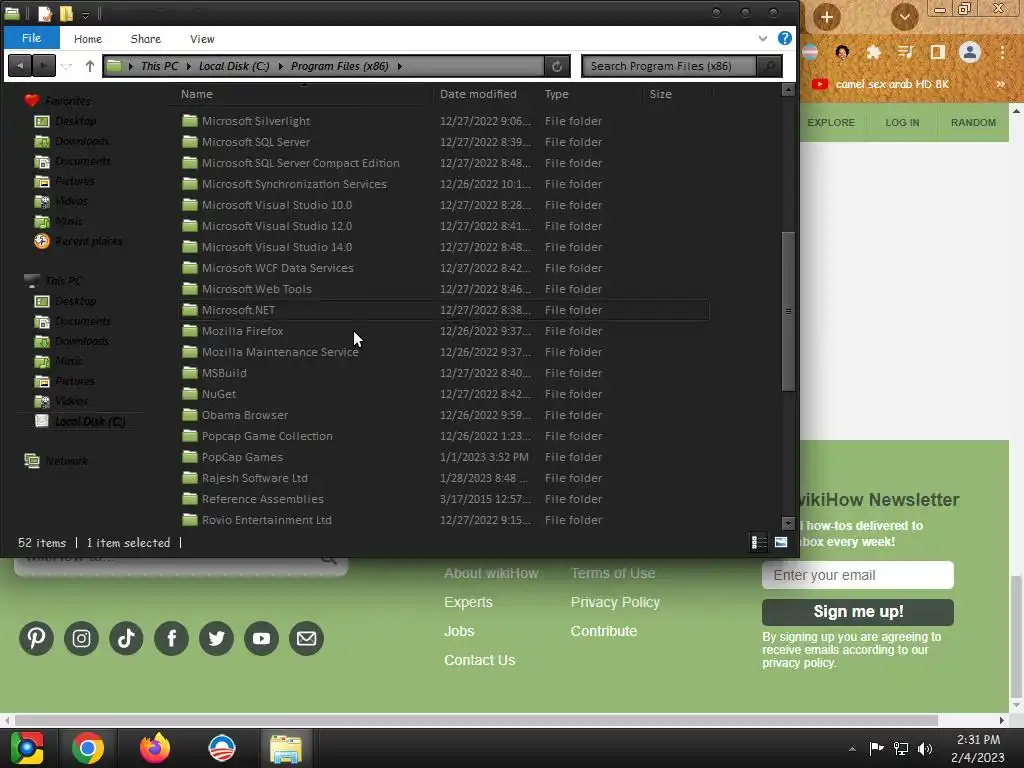Viewport: 1024px width, 768px height.
Task: Select This PC in the address path
Action: coord(159,66)
